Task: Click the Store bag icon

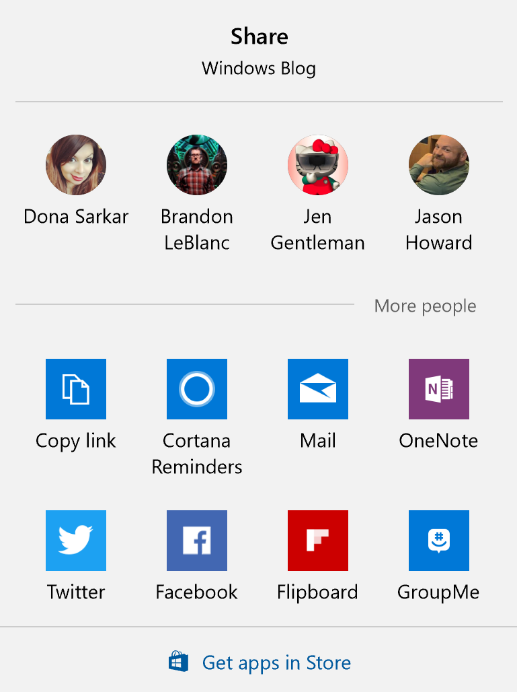Action: pos(178,662)
